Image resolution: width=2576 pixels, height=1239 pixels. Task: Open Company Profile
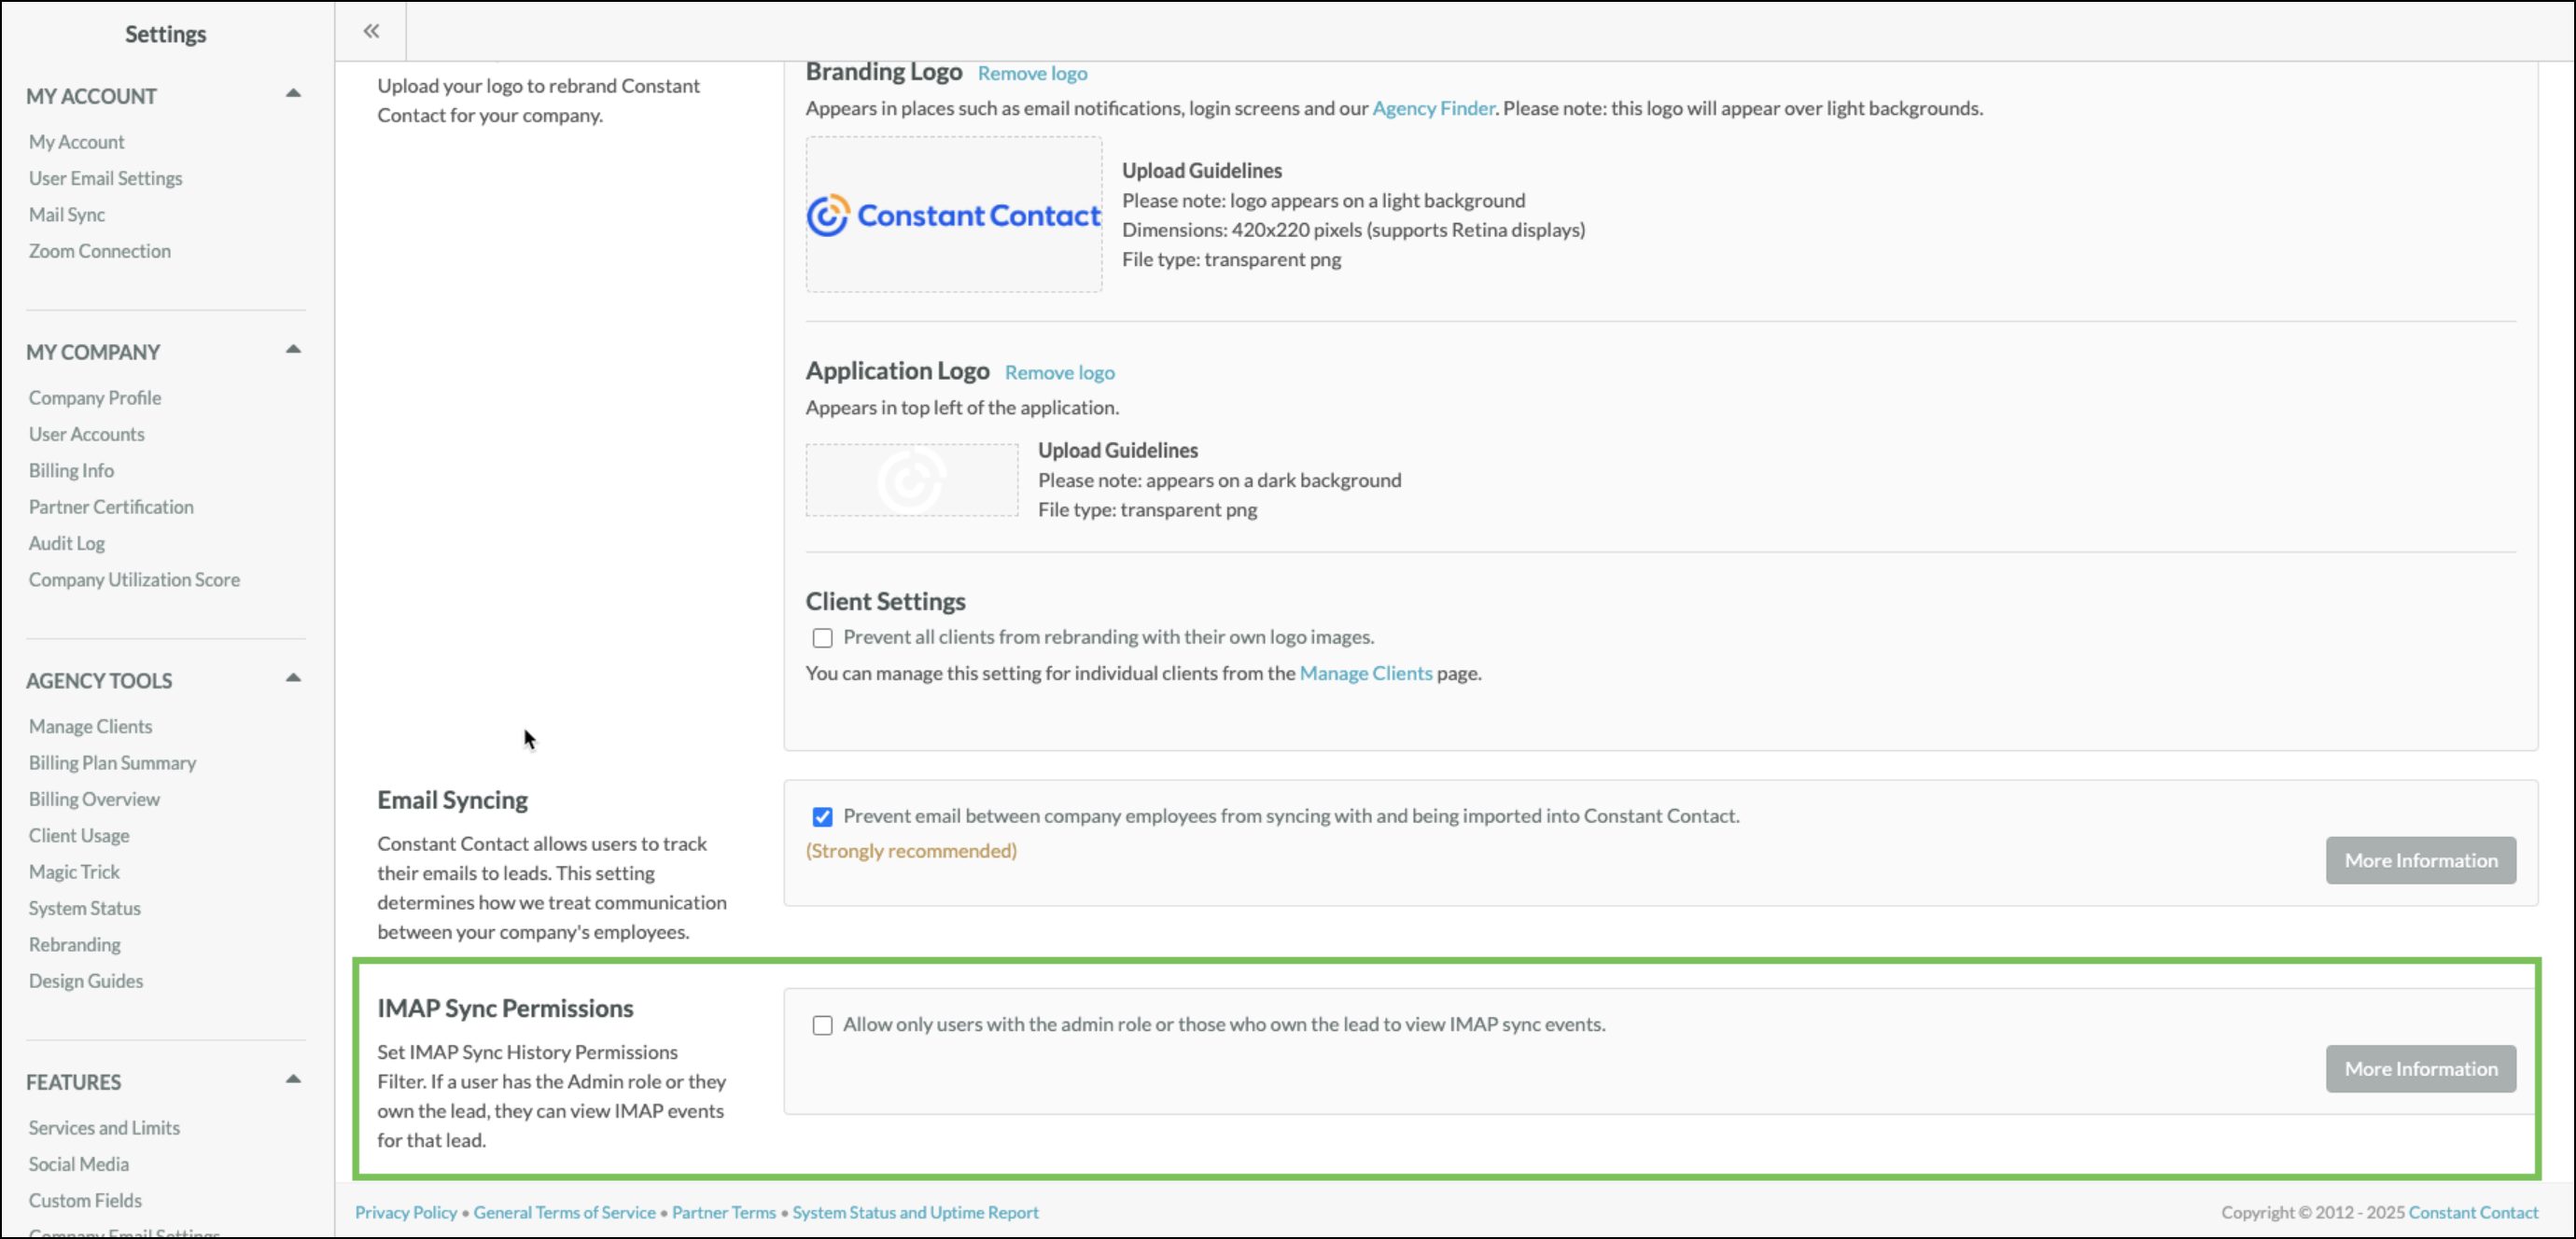coord(95,398)
